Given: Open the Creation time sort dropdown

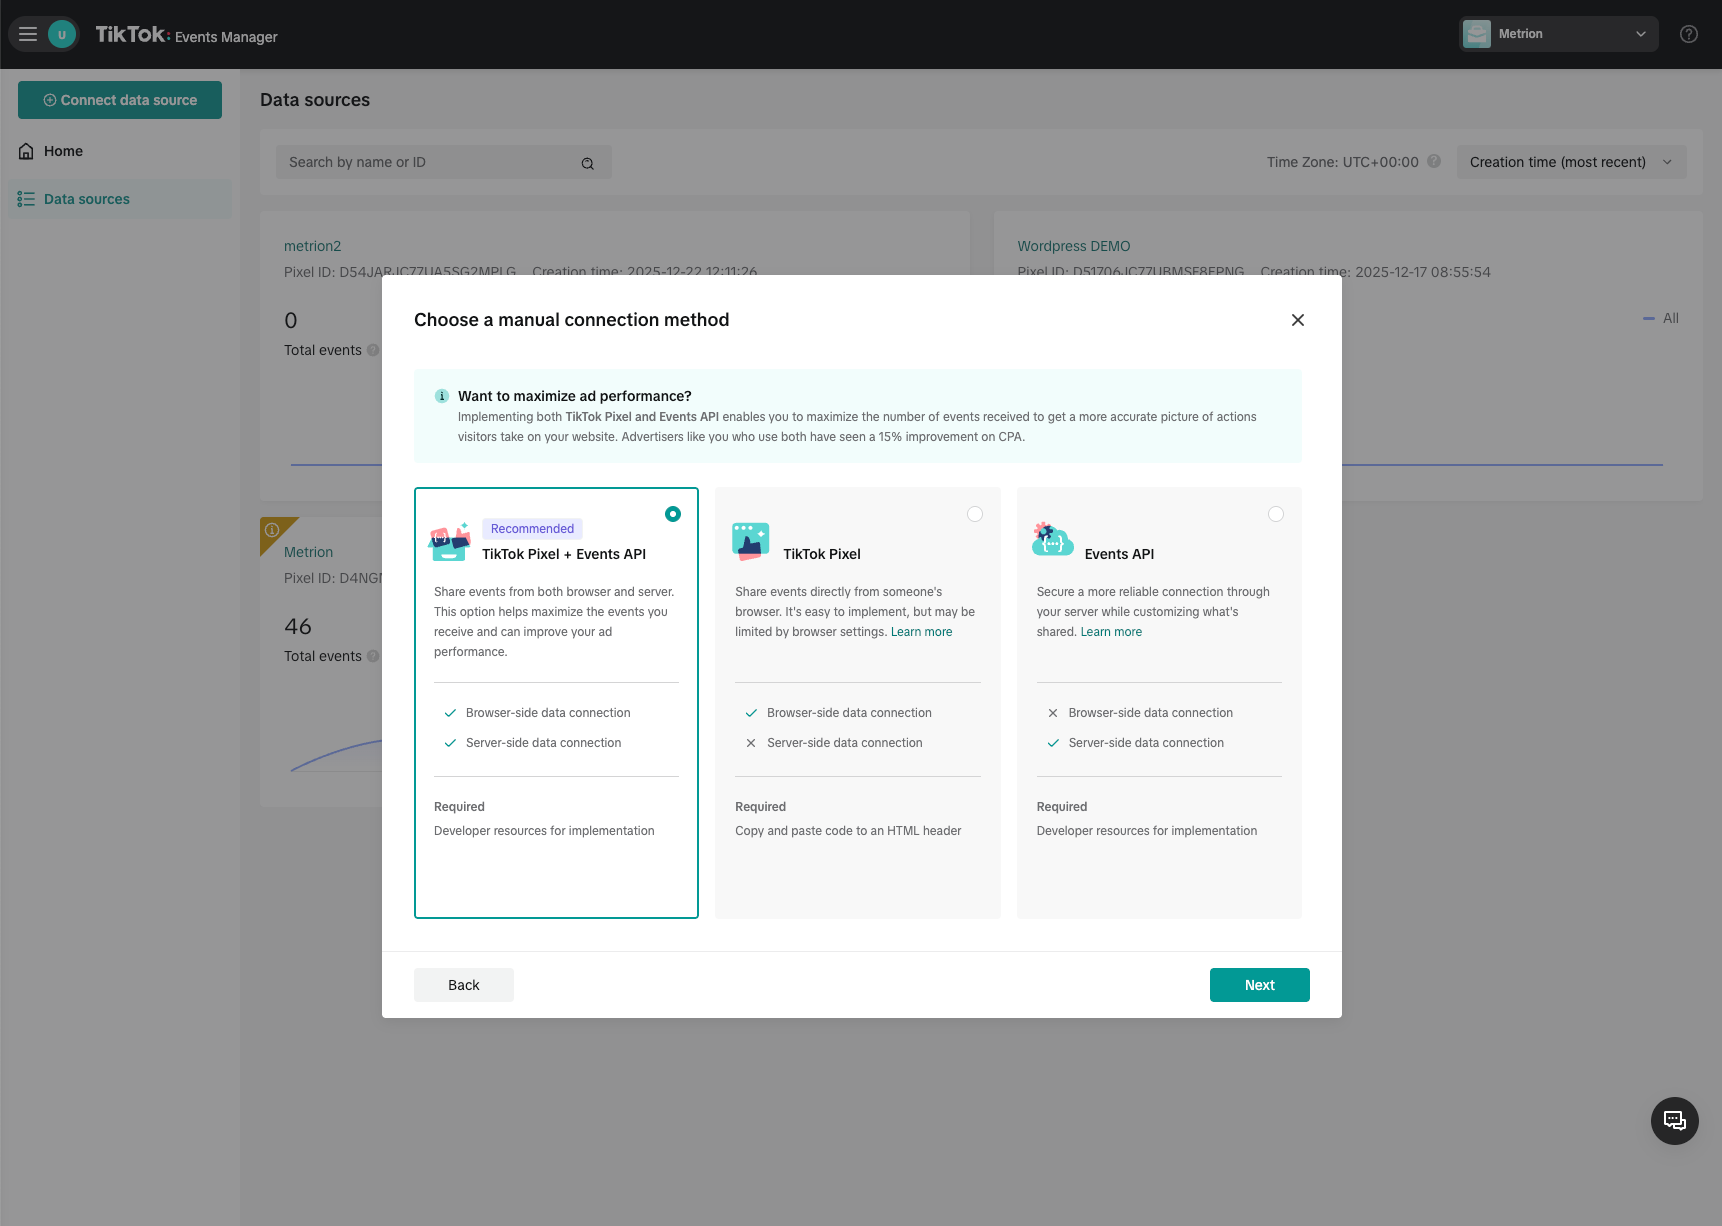Looking at the screenshot, I should (x=1572, y=162).
